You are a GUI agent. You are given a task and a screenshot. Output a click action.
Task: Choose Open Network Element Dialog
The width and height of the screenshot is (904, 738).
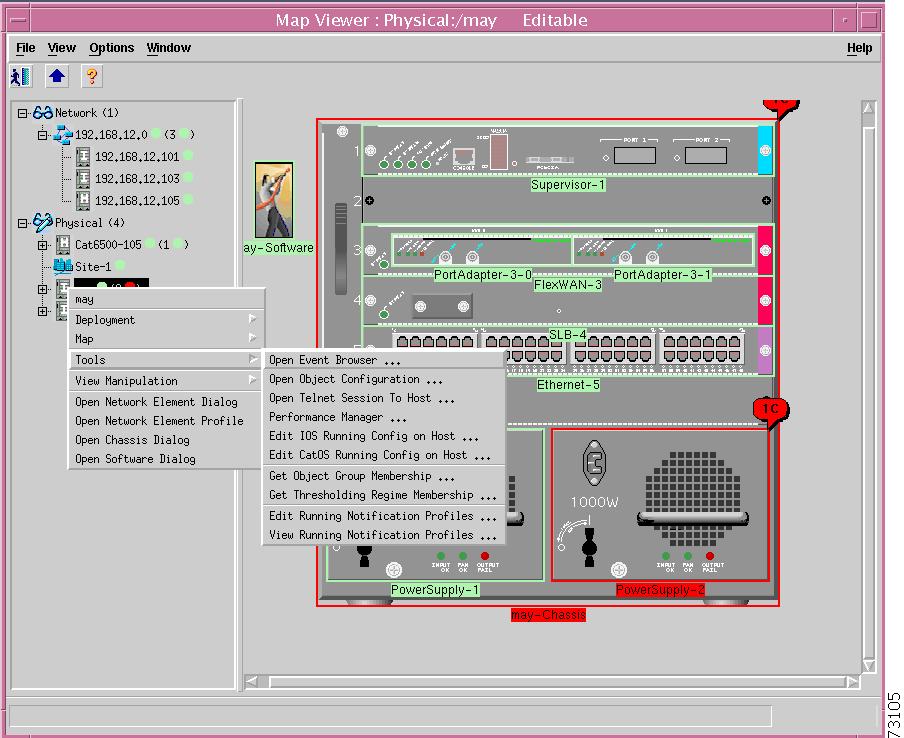[x=165, y=402]
